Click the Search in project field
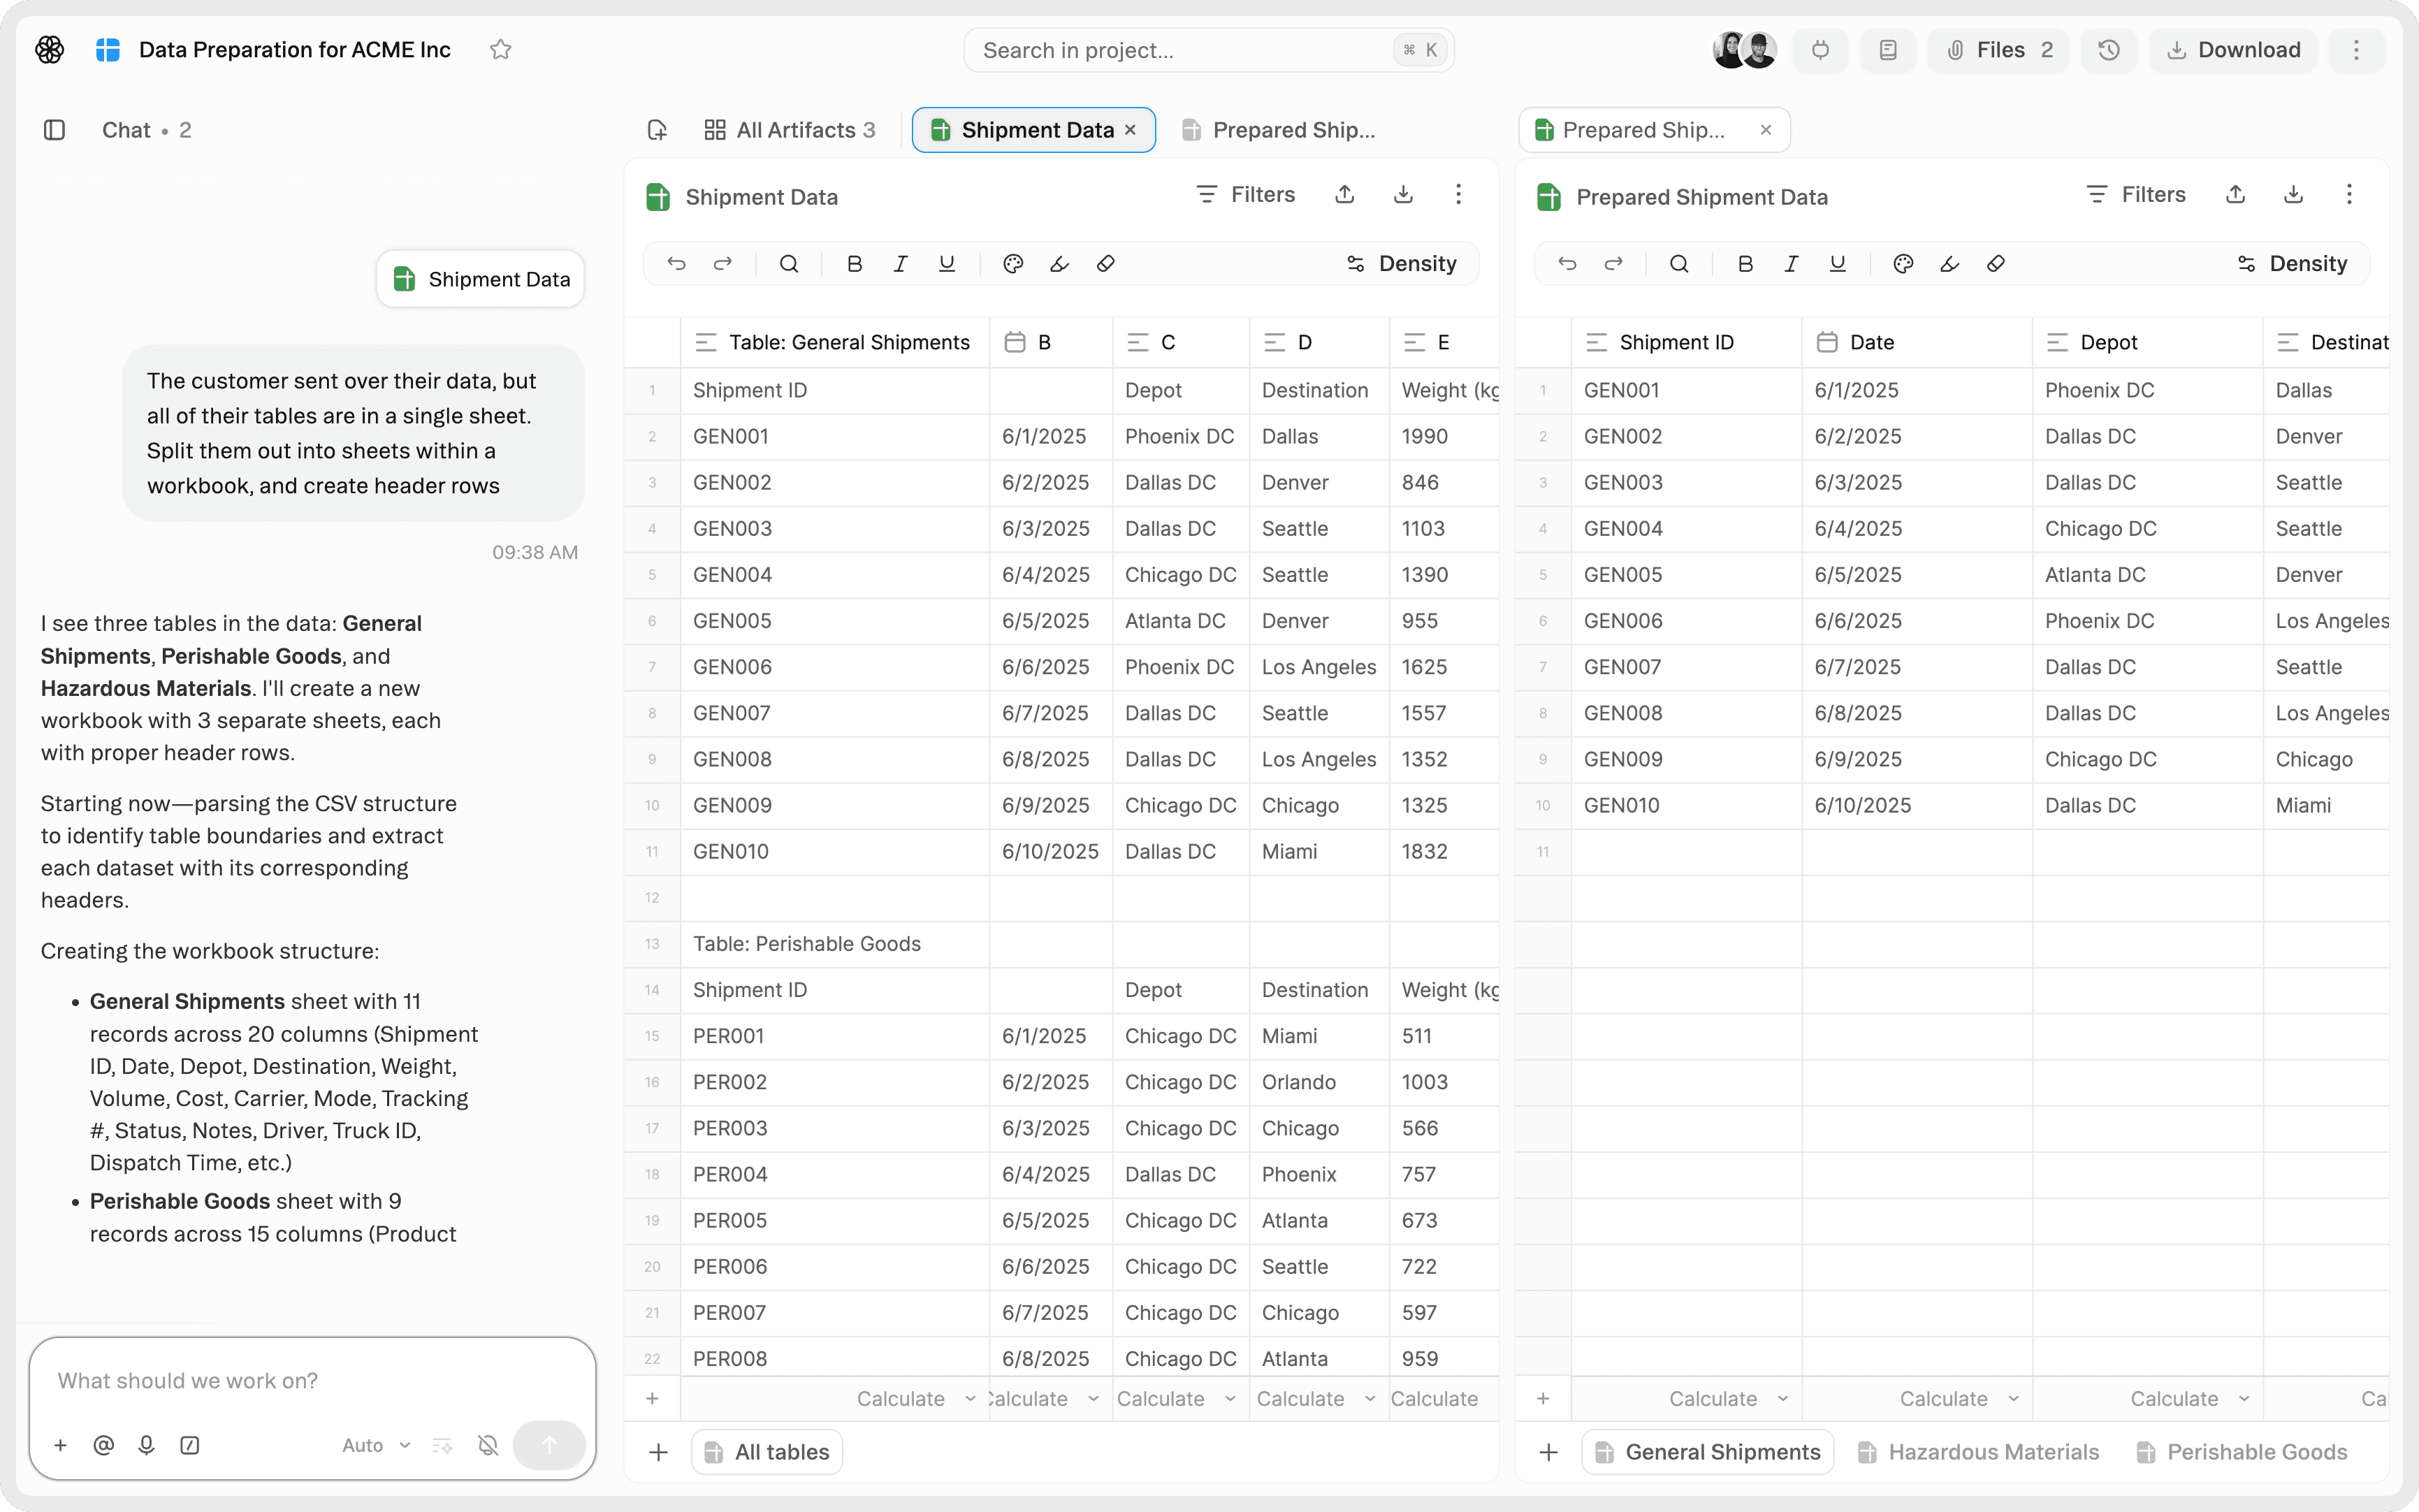 click(1208, 50)
